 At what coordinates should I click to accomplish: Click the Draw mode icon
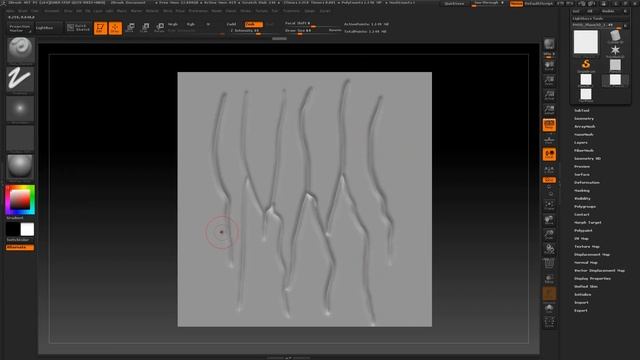point(115,28)
